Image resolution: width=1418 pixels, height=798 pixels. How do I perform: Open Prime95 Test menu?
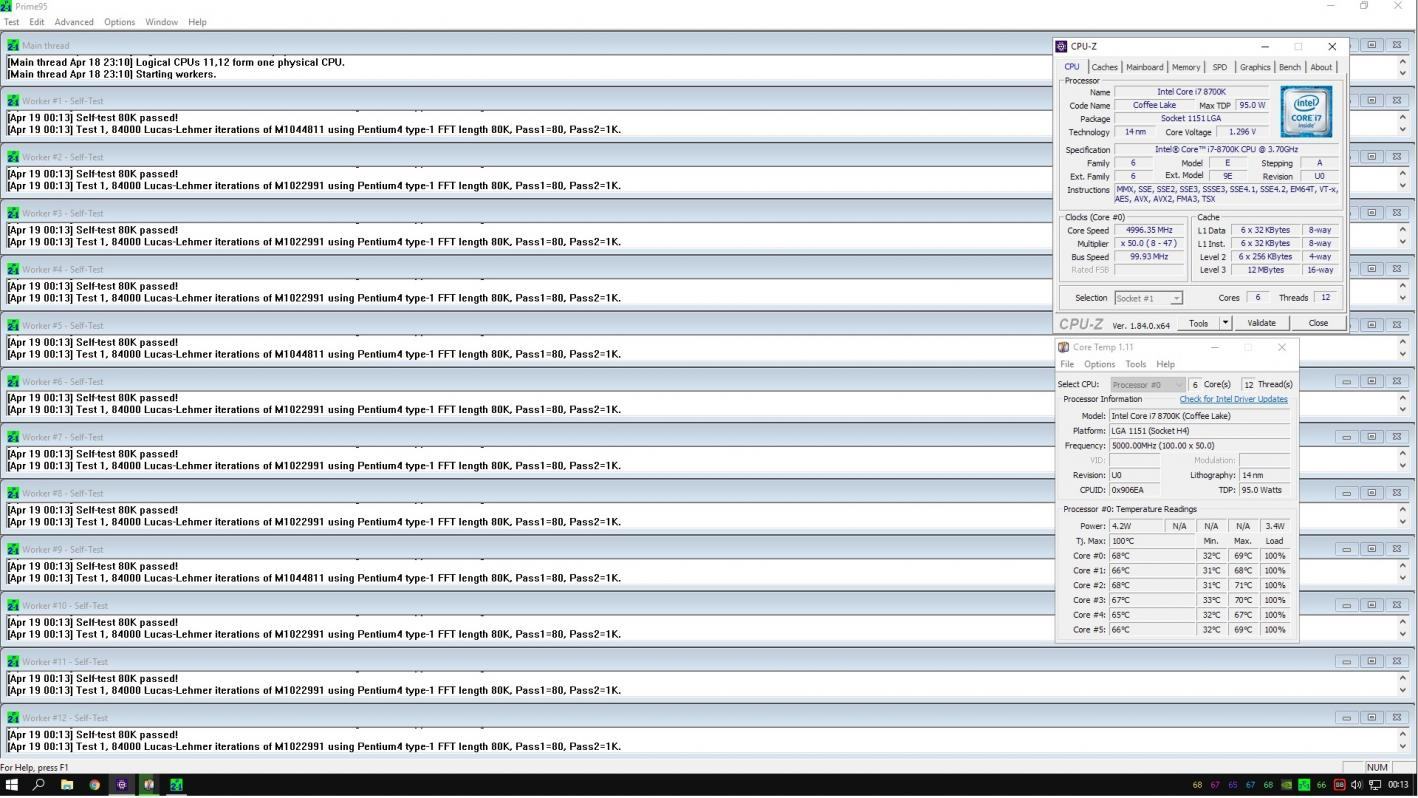[12, 22]
